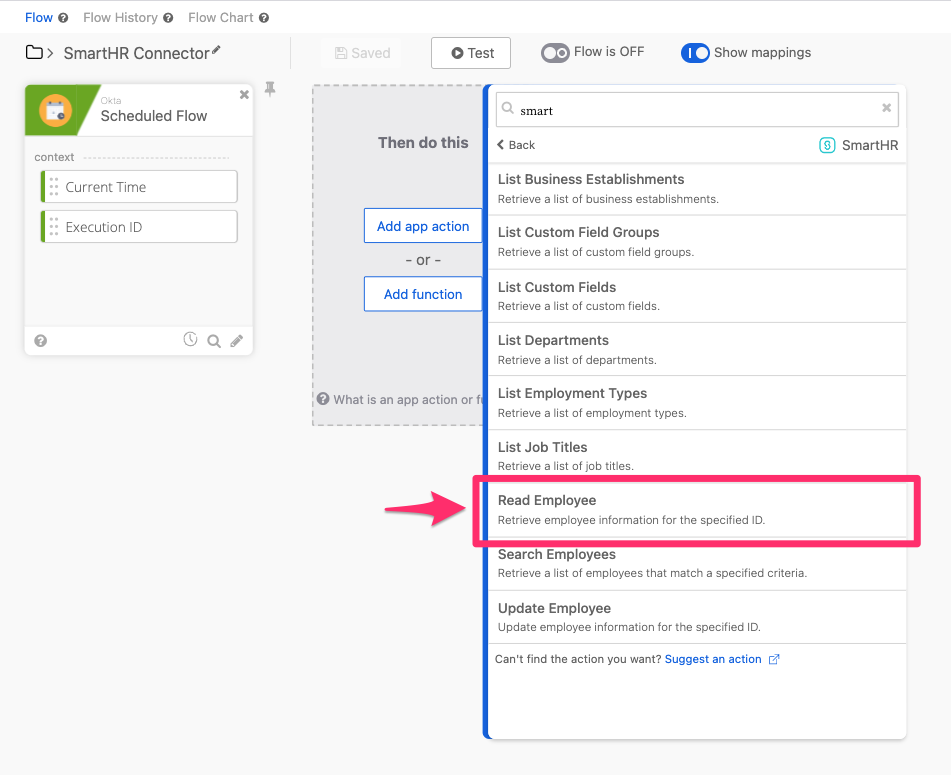Click the SmartHR connector icon in the panel header

[x=827, y=144]
